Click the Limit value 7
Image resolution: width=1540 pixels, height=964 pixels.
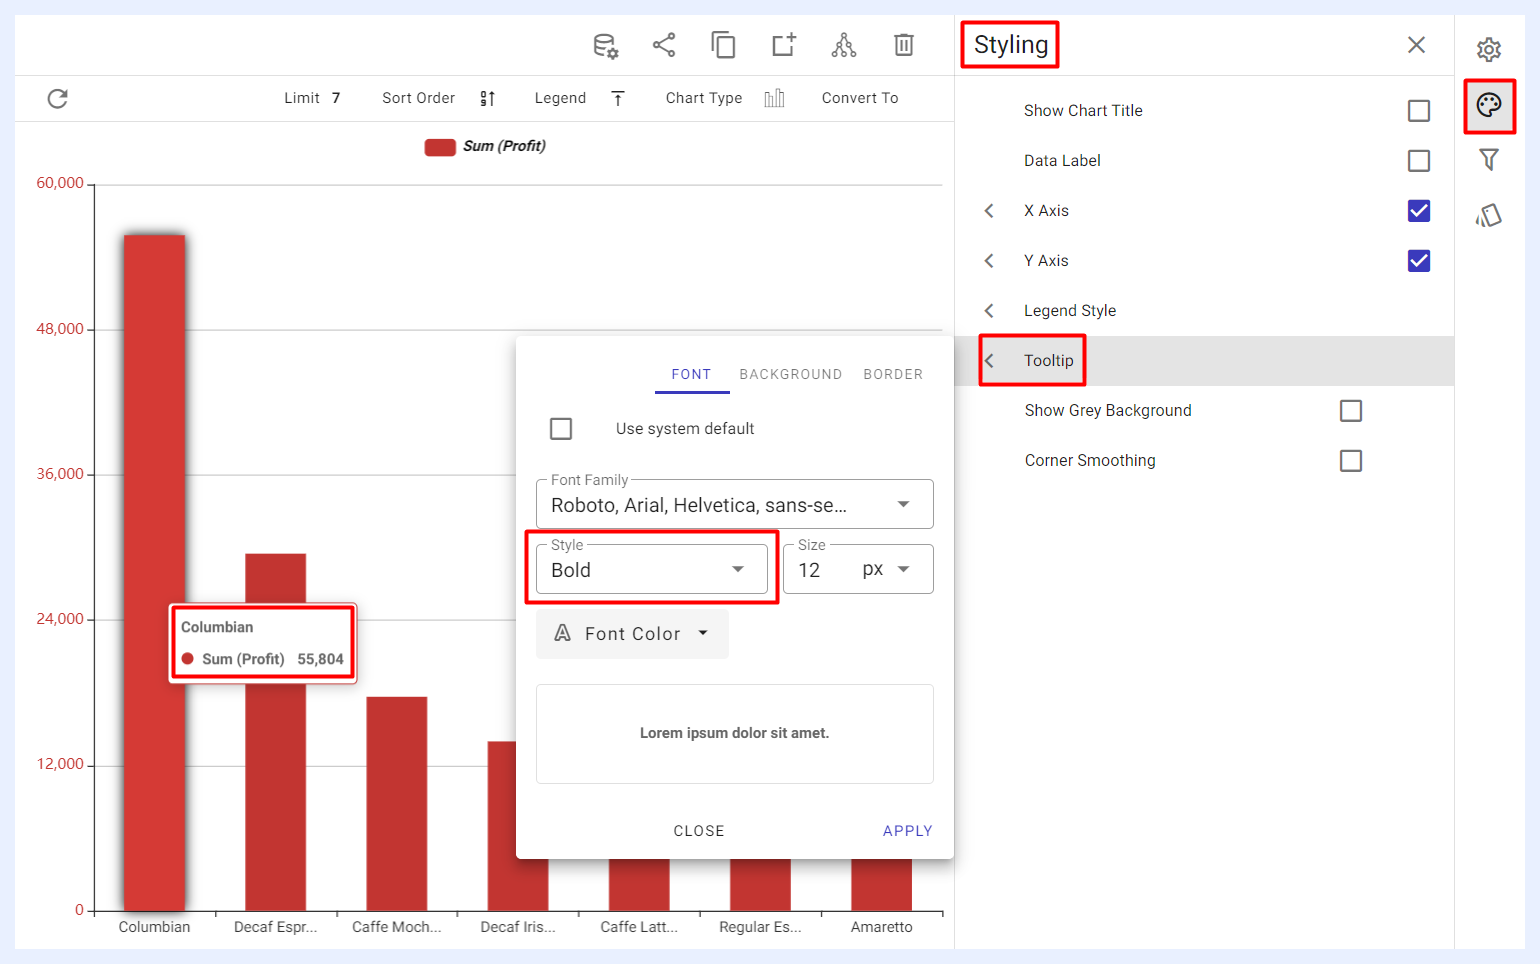coord(336,98)
